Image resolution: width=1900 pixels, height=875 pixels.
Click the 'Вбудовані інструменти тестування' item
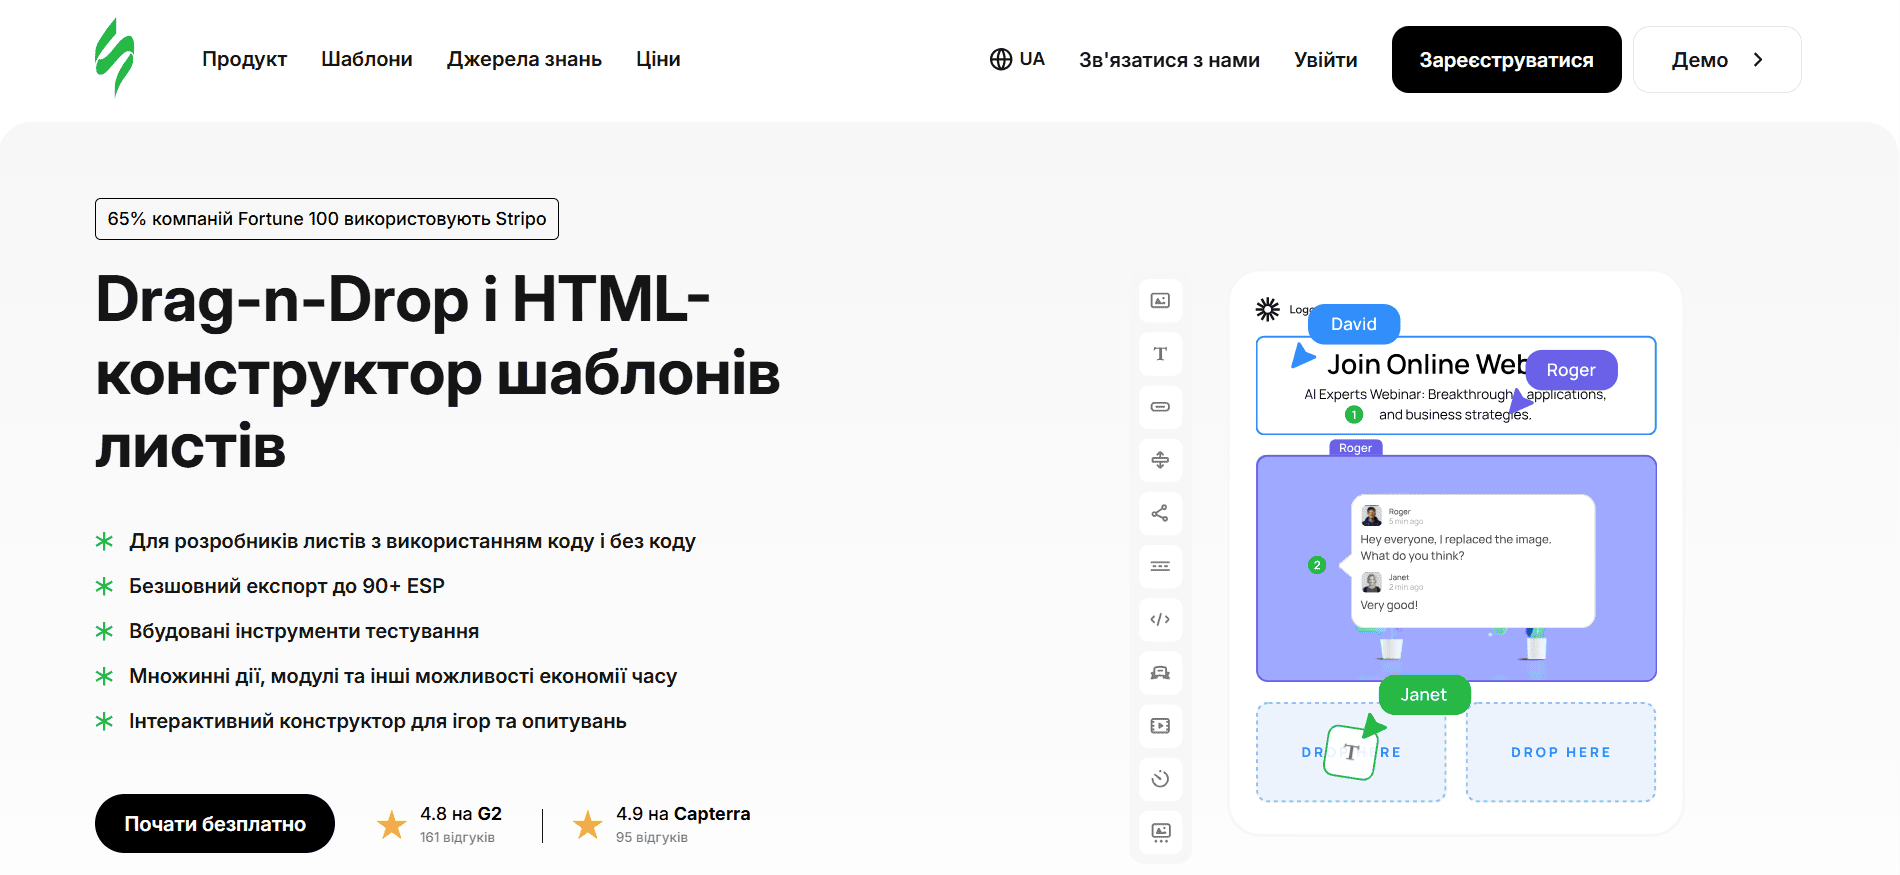point(304,631)
